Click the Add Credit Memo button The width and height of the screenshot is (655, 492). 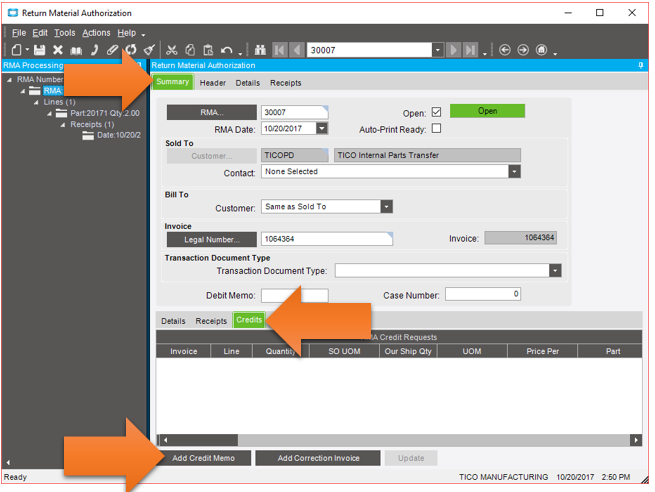click(203, 458)
